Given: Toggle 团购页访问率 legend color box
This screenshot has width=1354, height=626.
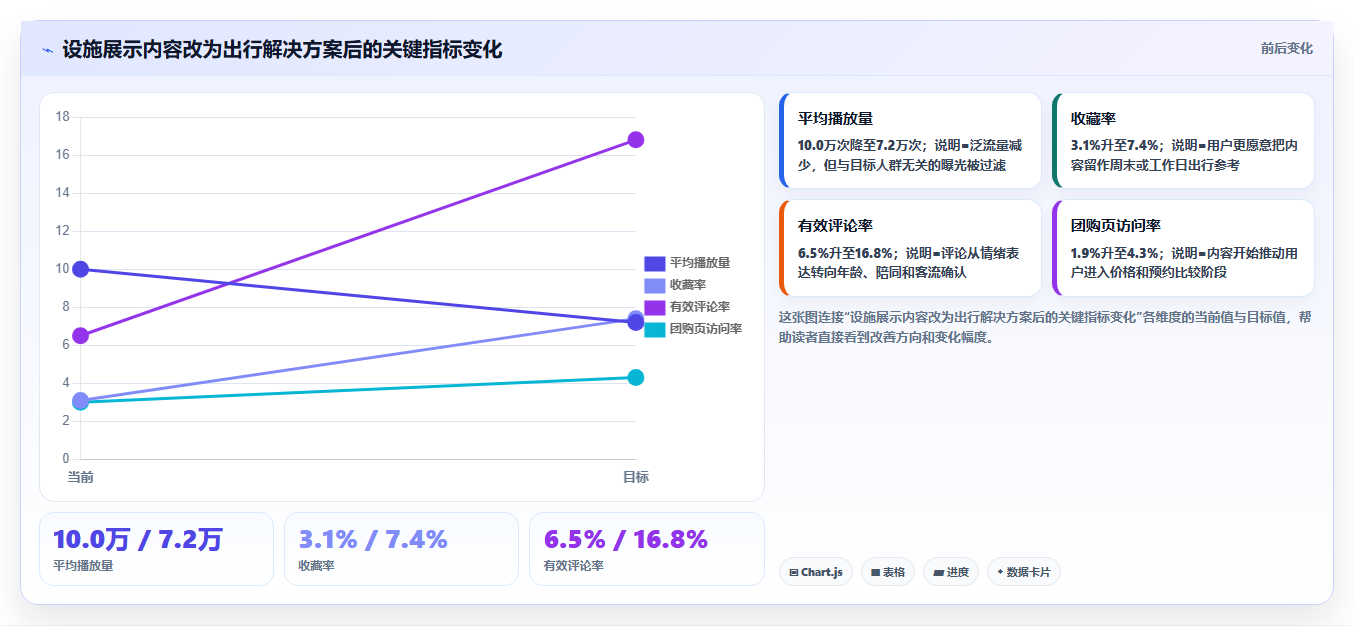Looking at the screenshot, I should coord(654,329).
